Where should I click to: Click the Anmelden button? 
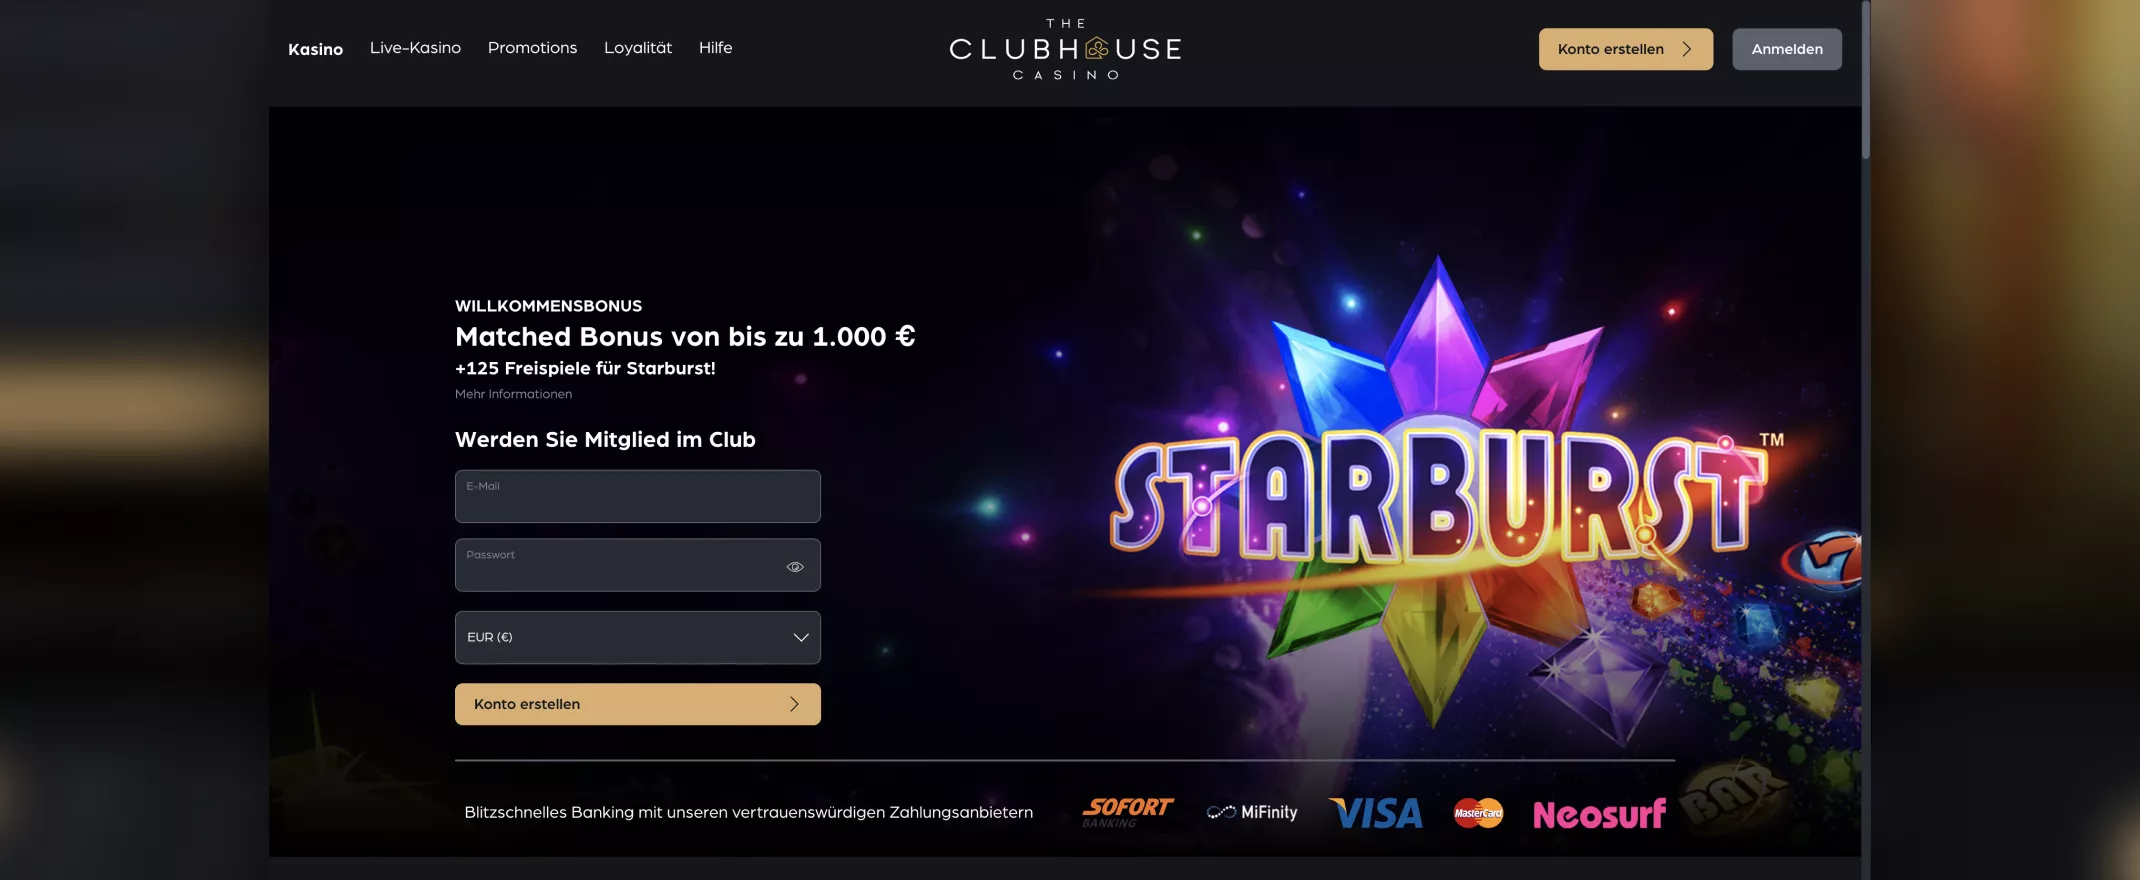coord(1787,49)
